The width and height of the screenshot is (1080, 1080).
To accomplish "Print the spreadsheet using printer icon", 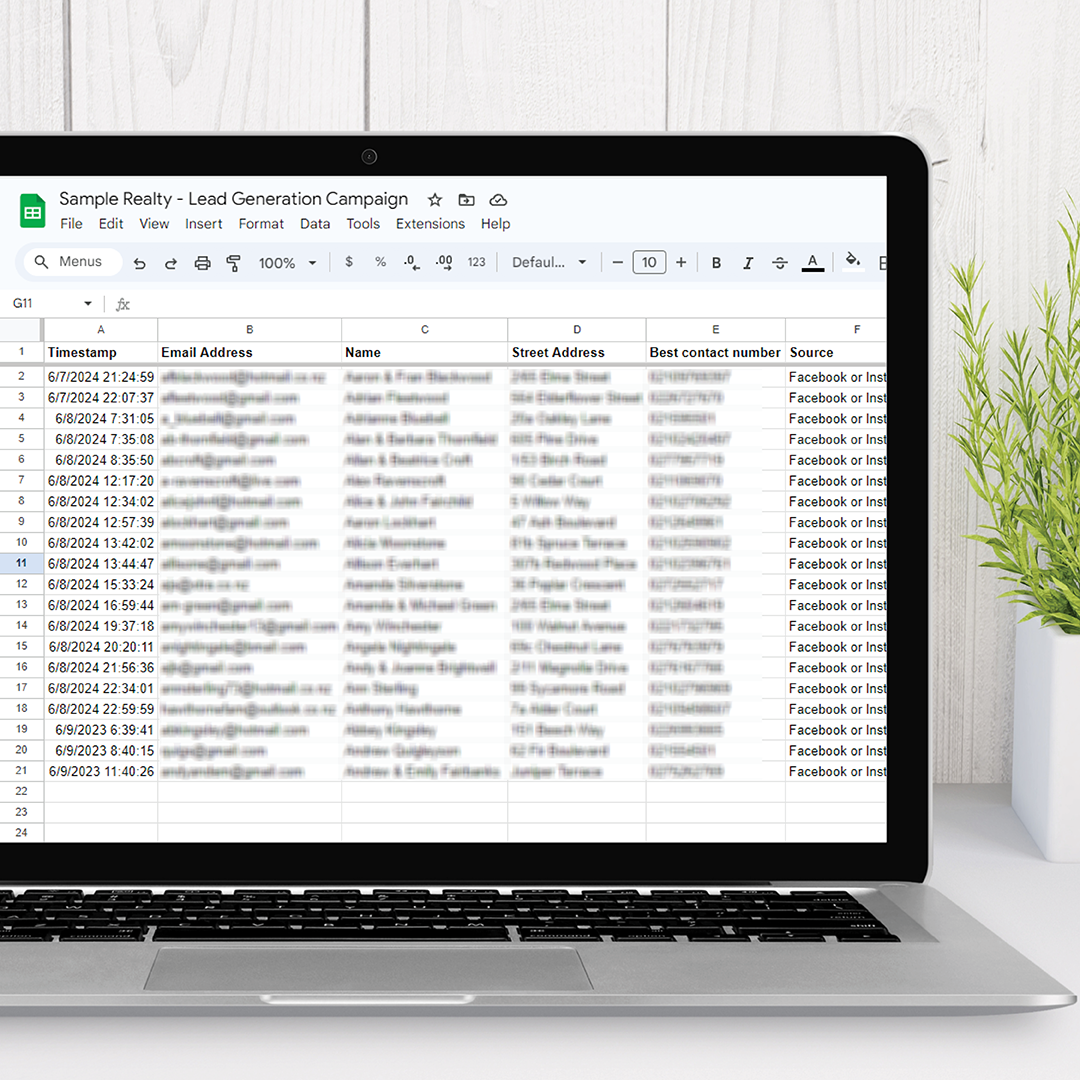I will tap(202, 263).
